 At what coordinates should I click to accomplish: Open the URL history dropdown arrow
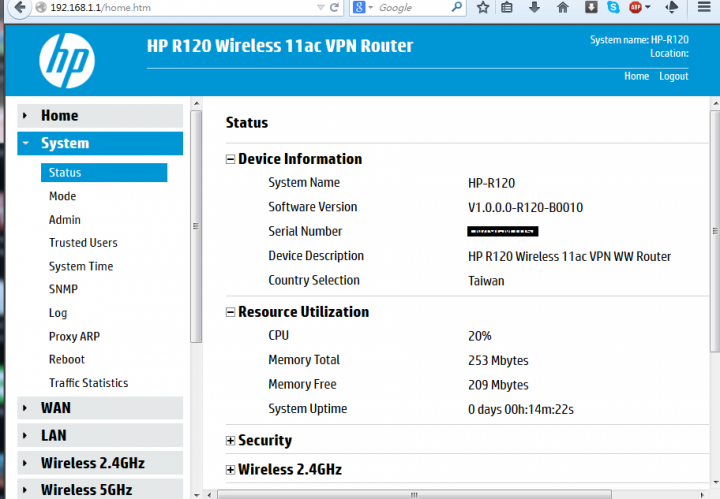[x=321, y=8]
